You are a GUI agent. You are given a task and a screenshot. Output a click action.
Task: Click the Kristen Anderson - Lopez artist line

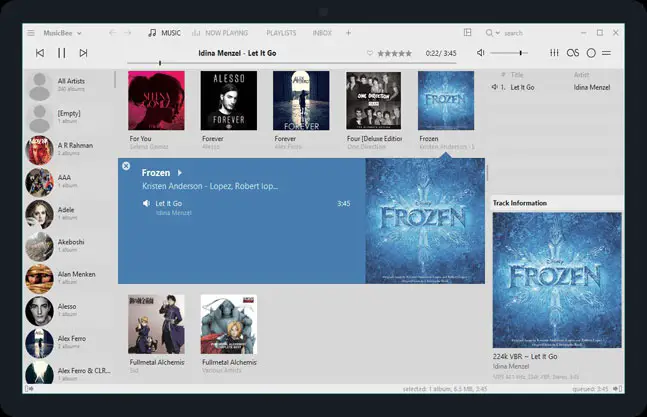tap(210, 186)
